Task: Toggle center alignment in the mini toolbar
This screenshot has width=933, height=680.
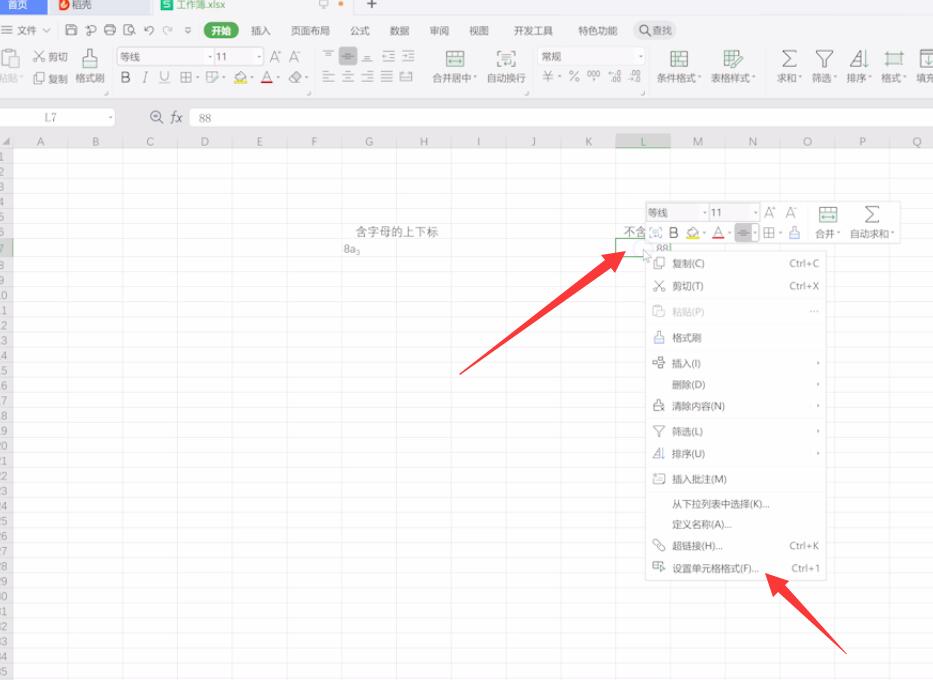Action: [743, 233]
